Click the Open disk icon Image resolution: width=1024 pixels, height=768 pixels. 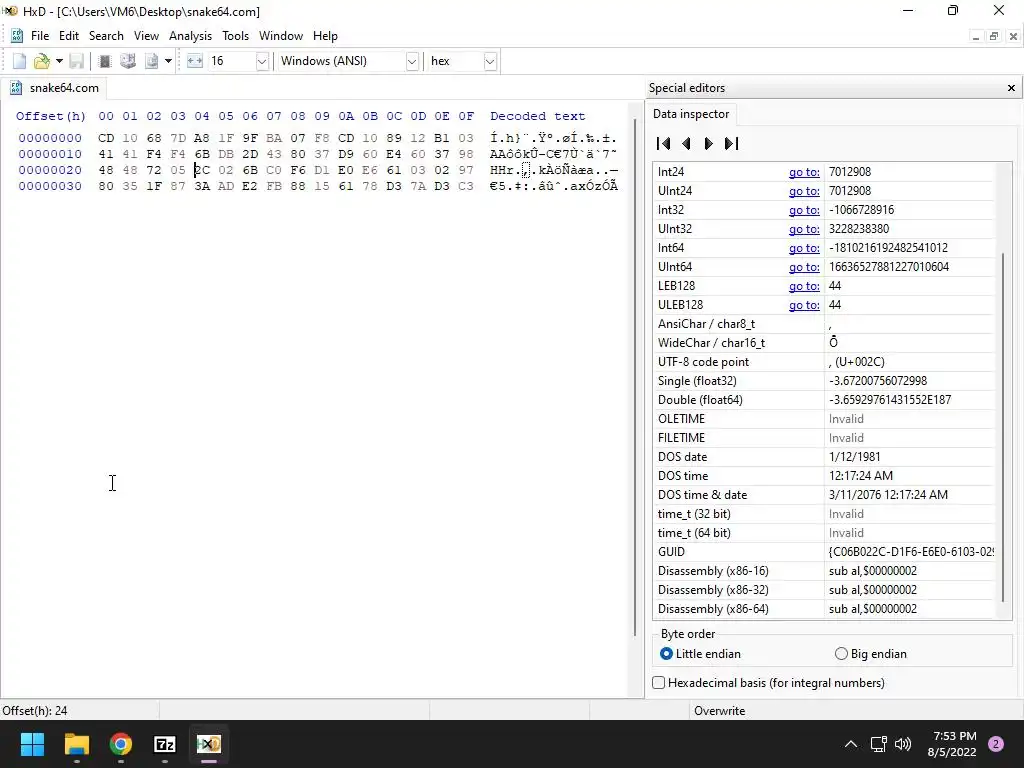(128, 61)
